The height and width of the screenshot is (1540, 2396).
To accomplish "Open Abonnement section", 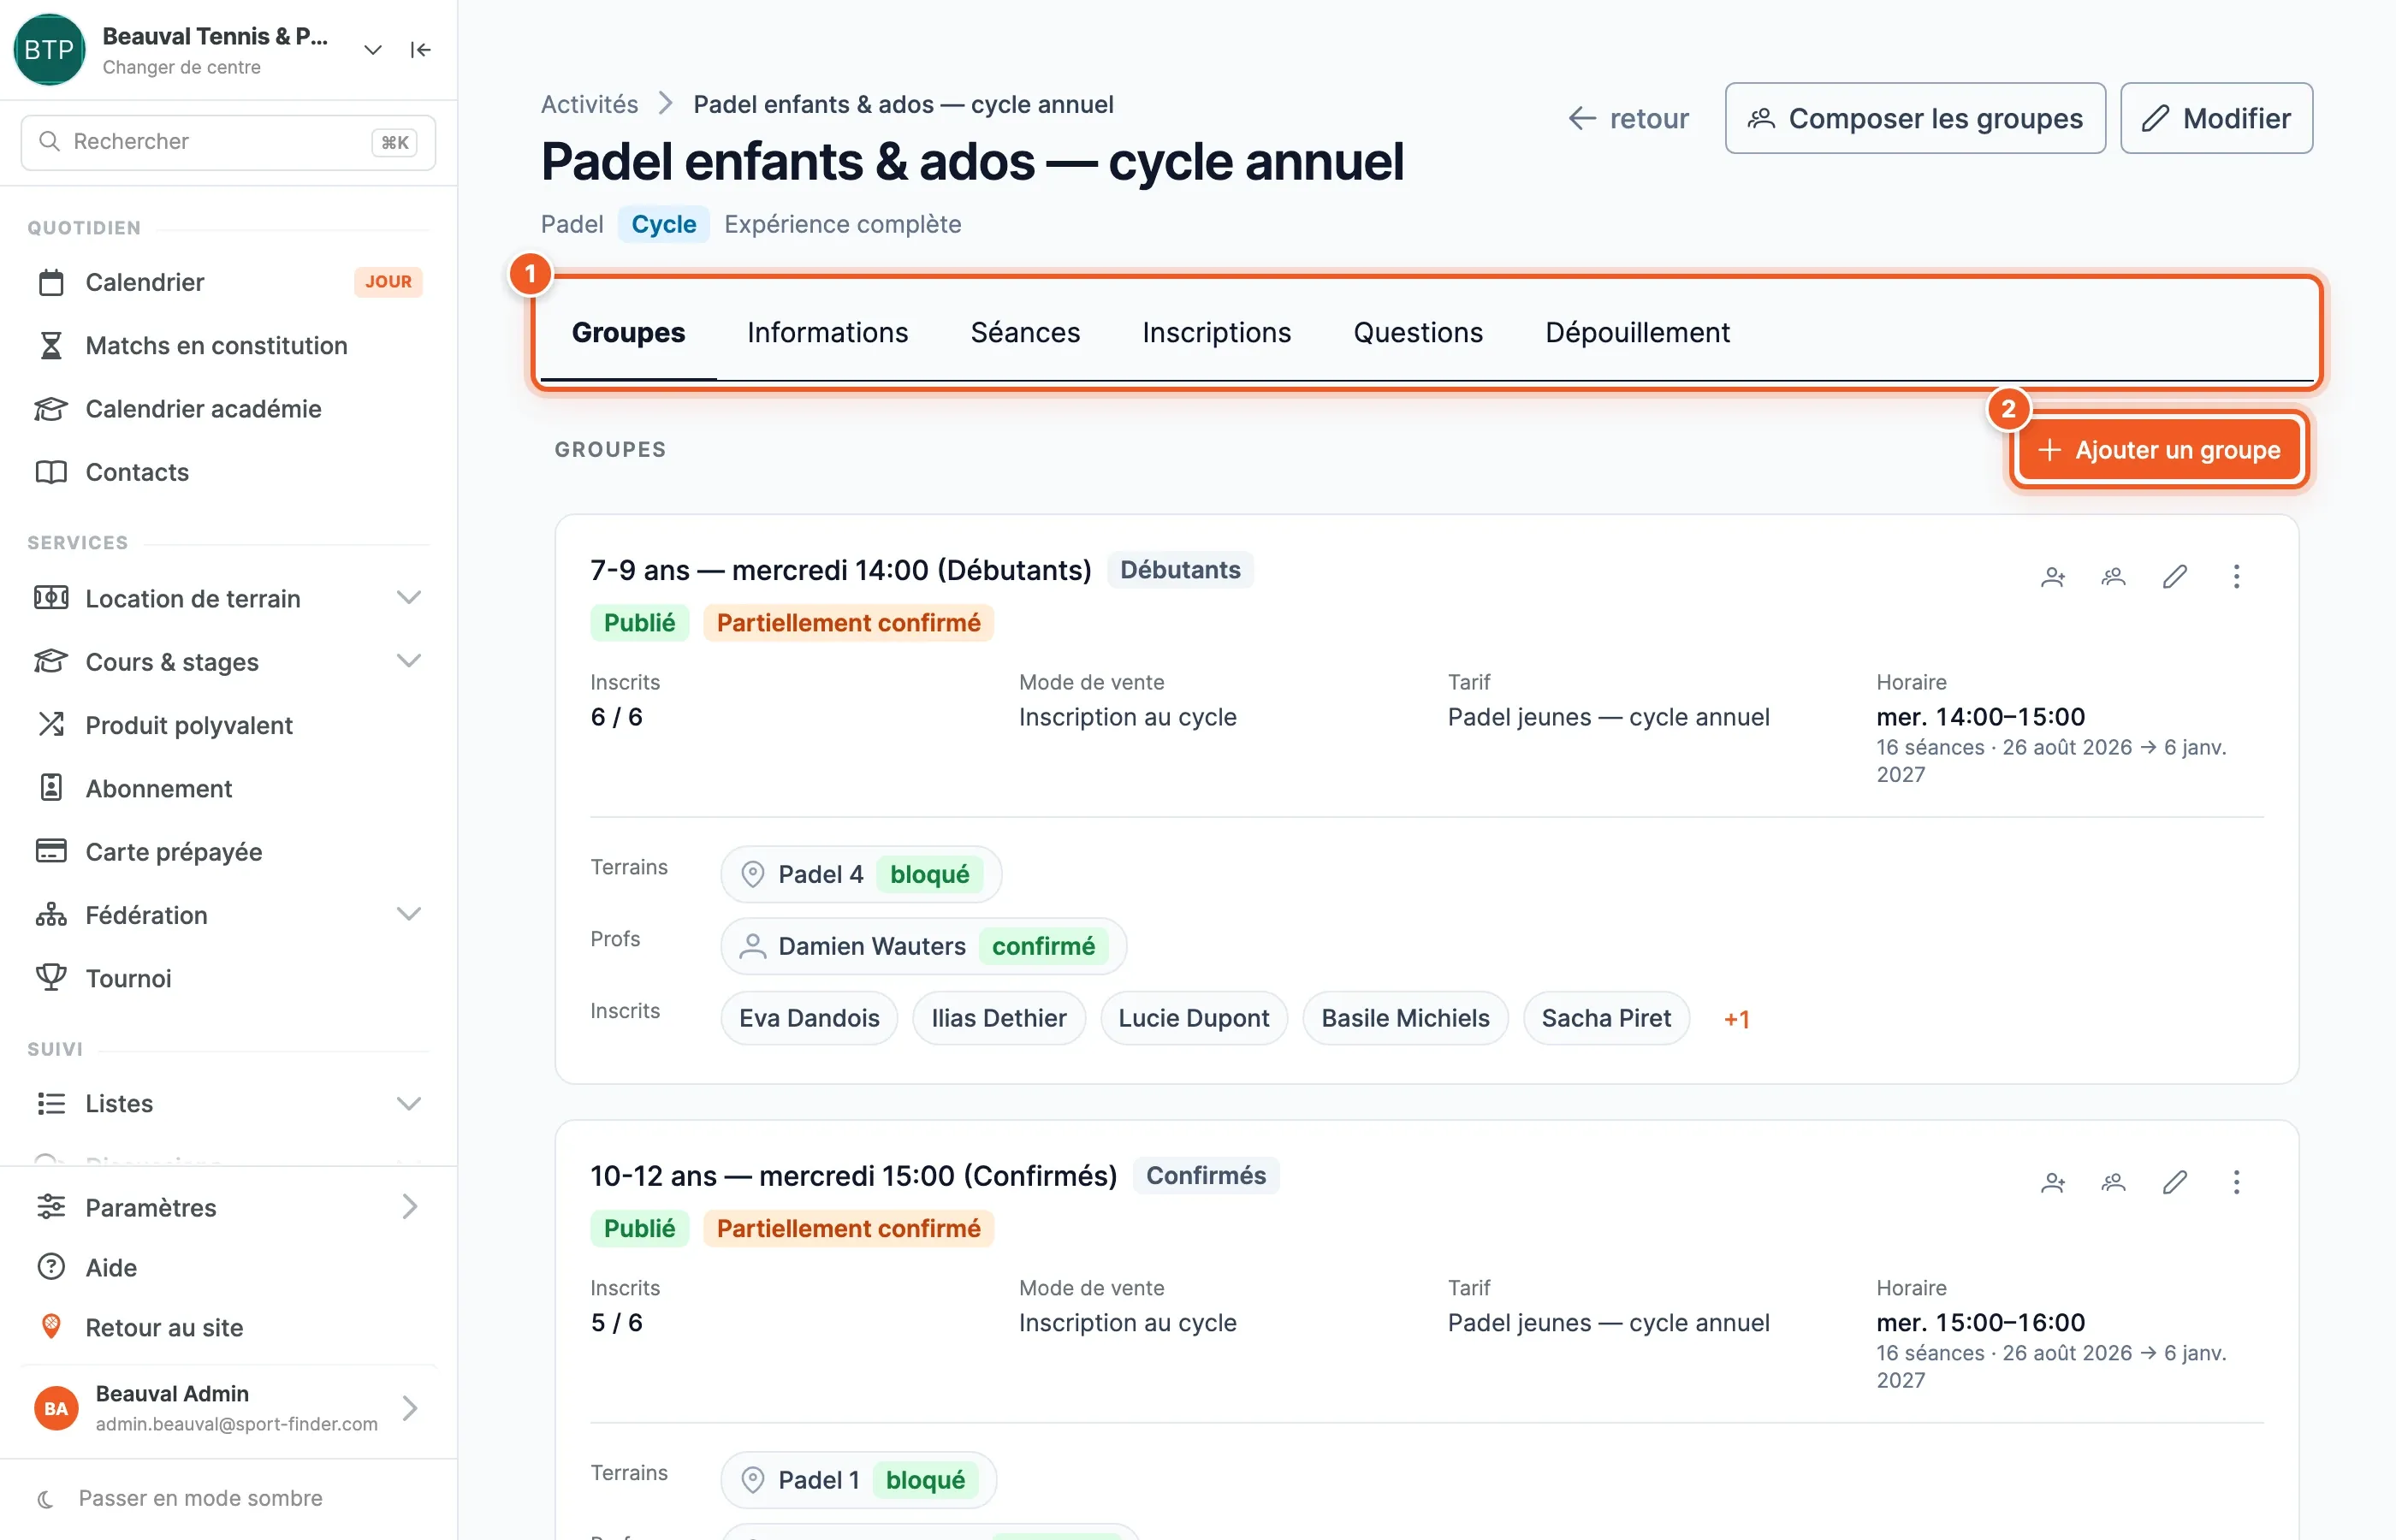I will coord(228,788).
